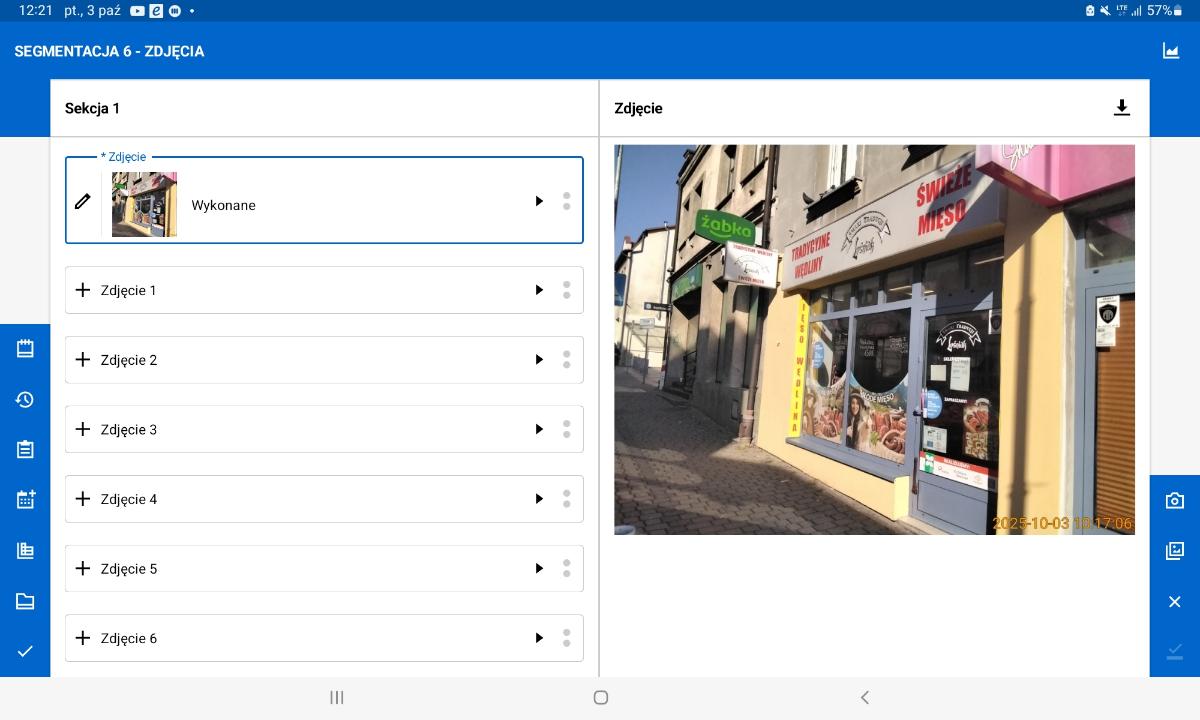Add a photo to Zdjęcie 4

pos(83,499)
